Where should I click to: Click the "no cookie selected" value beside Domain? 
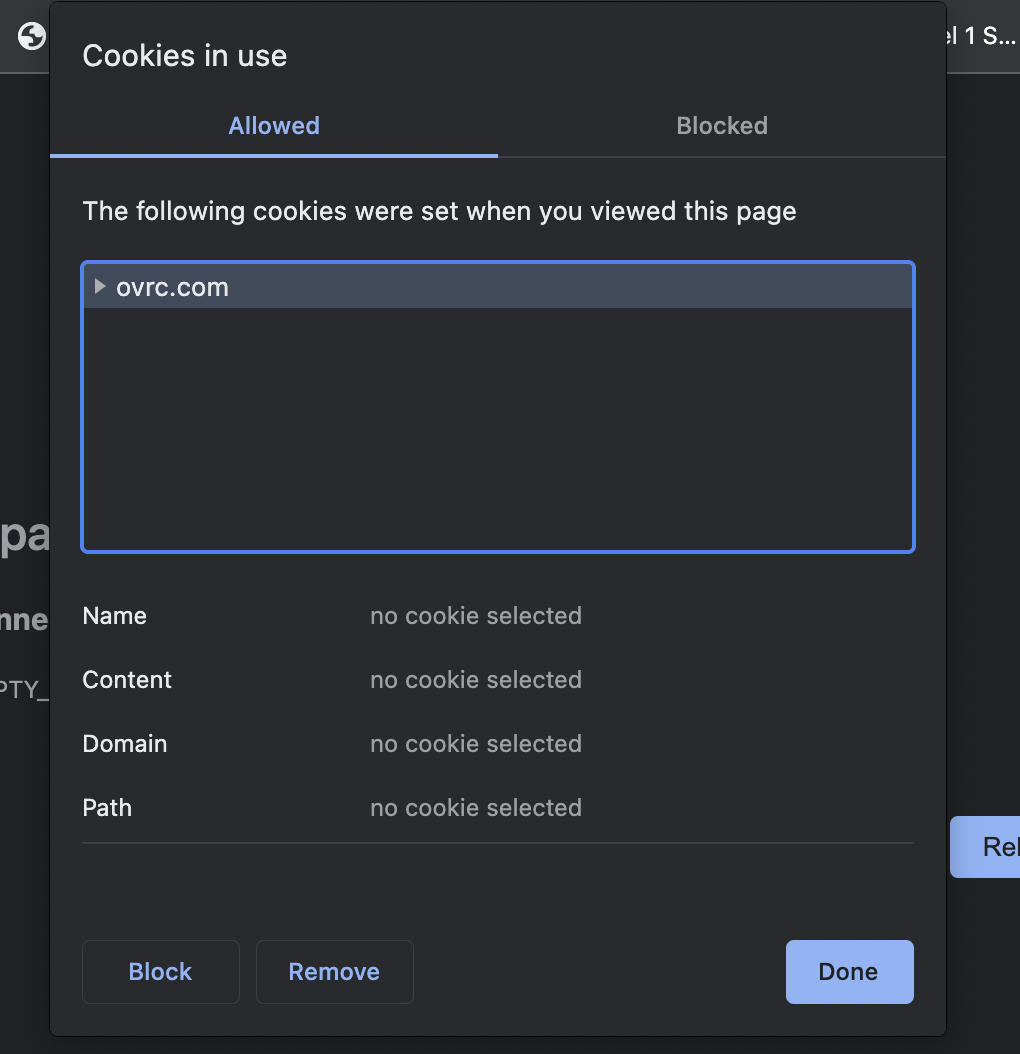point(476,744)
